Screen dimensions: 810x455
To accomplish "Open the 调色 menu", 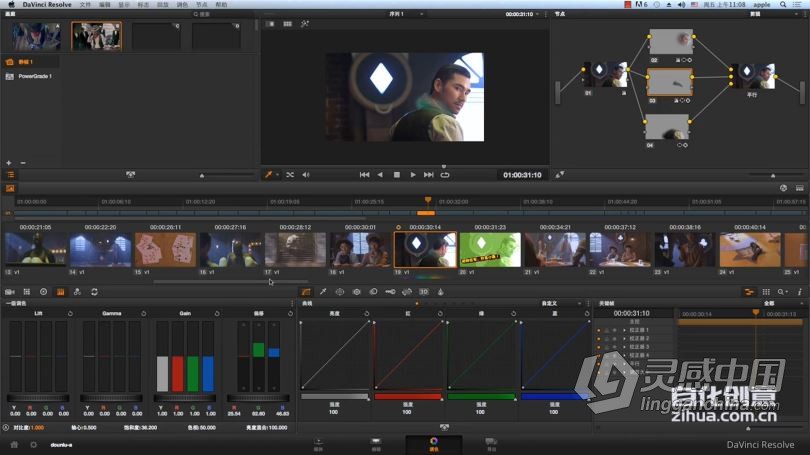I will (x=182, y=4).
